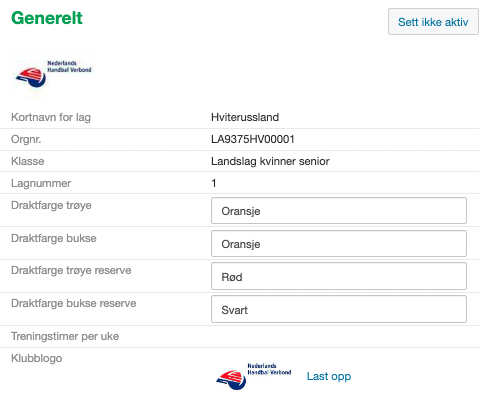Focus the Draktfarge trøye field with Oransje

(339, 211)
